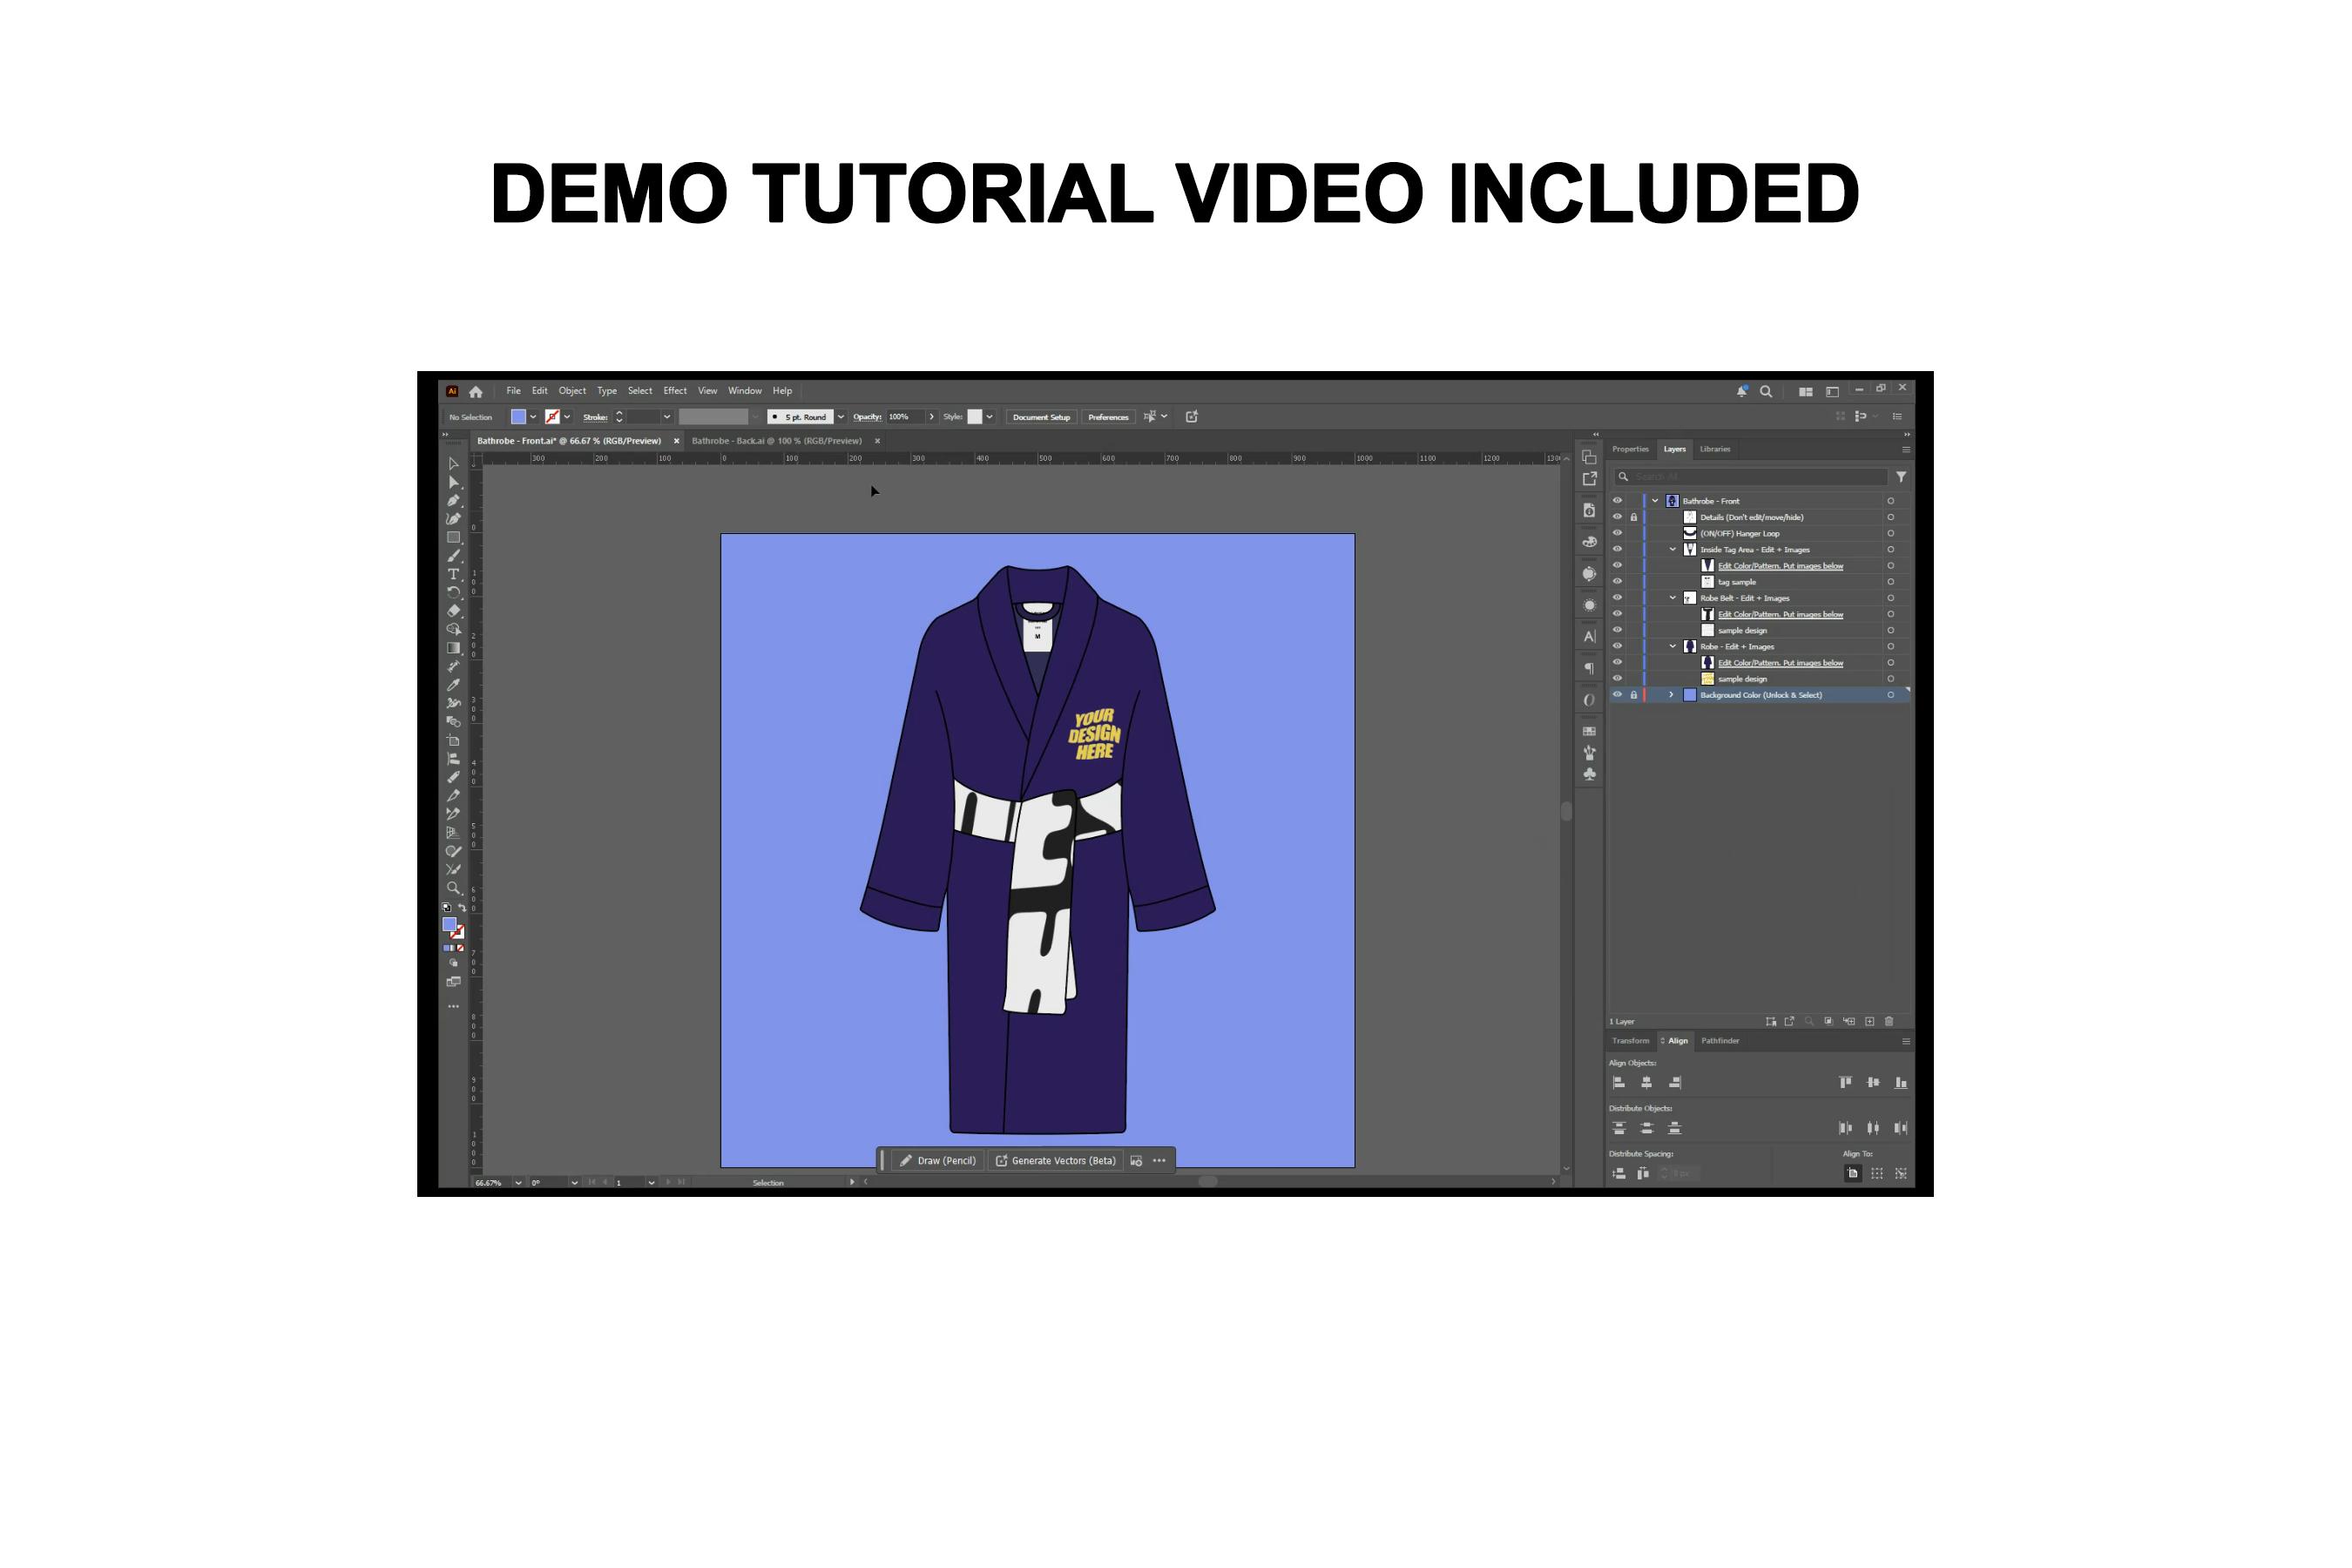This screenshot has height=1568, width=2352.
Task: Switch to the Properties panel tab
Action: (1630, 449)
